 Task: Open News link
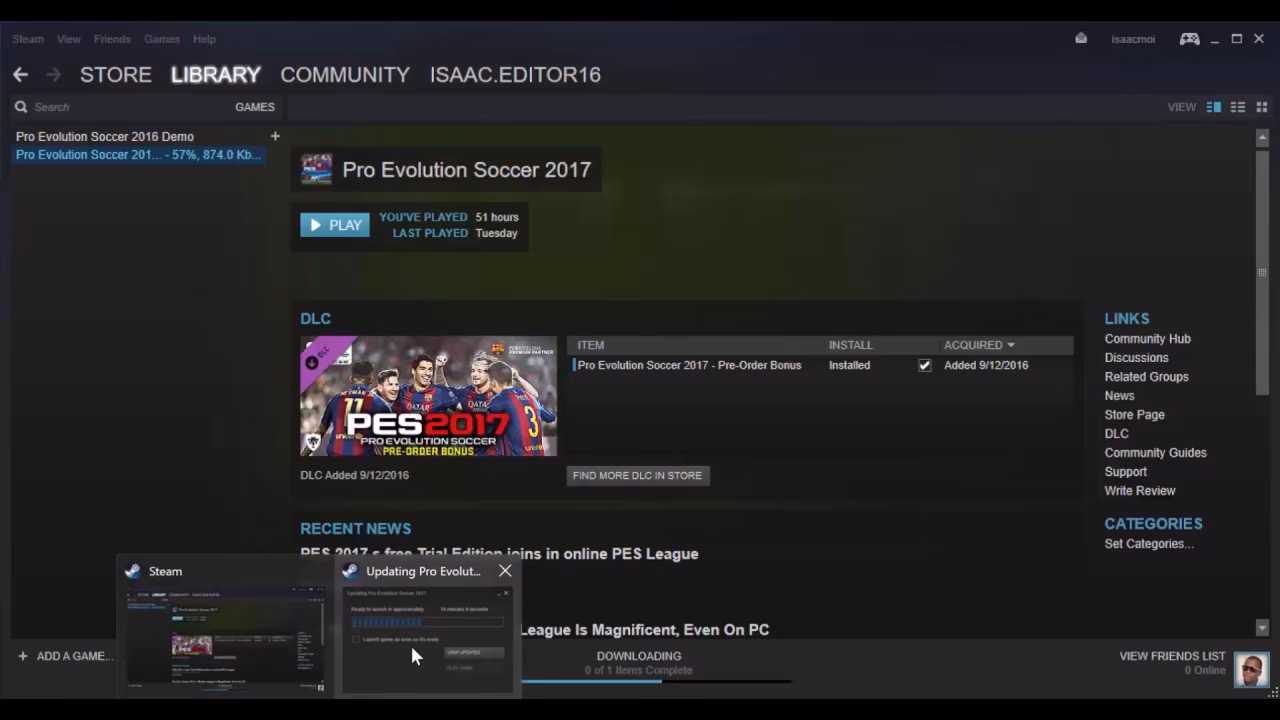[1119, 396]
